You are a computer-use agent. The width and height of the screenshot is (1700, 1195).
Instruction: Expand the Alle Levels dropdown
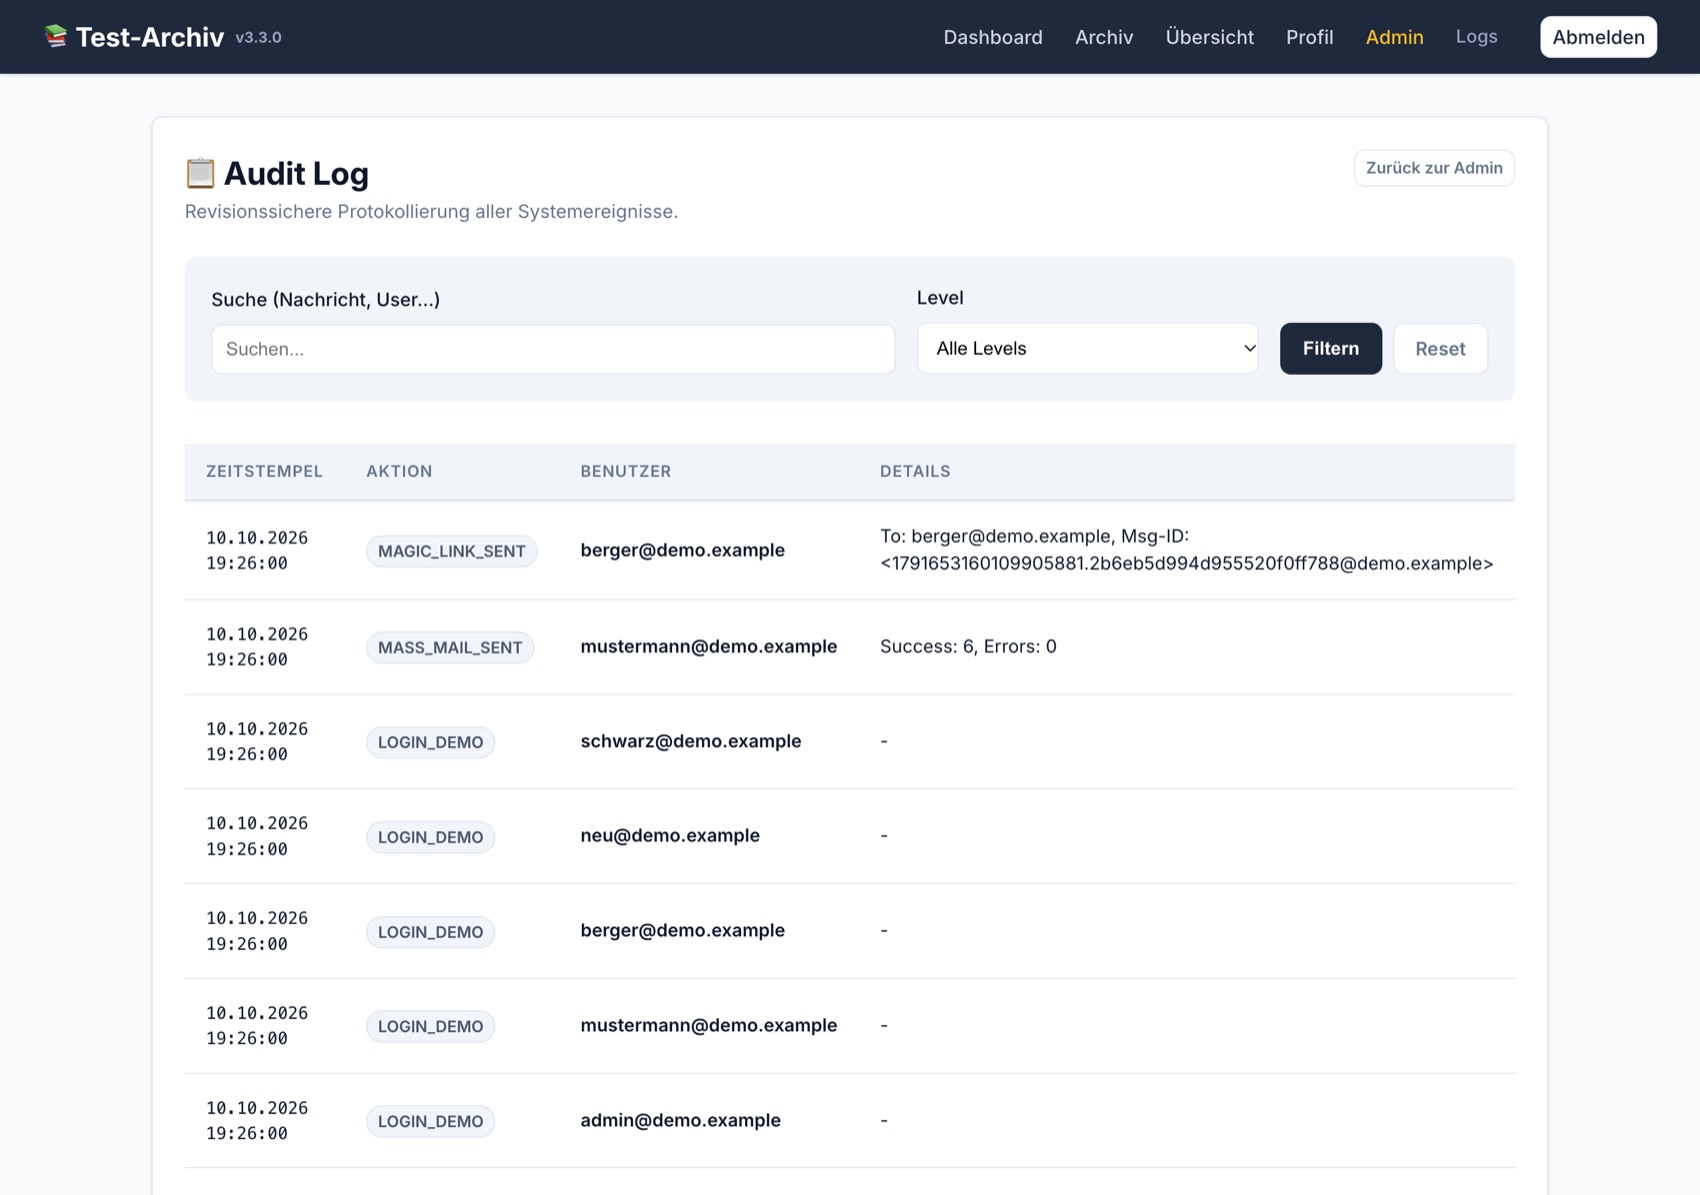1088,348
